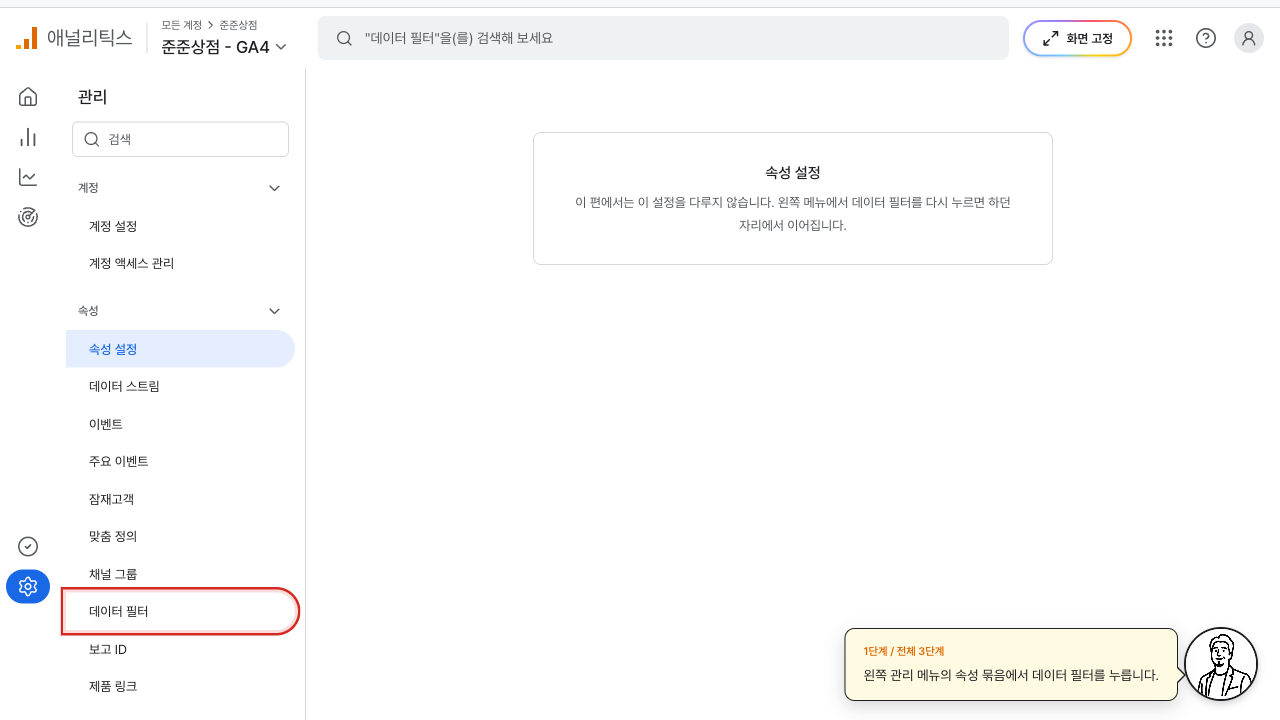Viewport: 1280px width, 720px height.
Task: Open the Explore line-chart icon
Action: pyautogui.click(x=28, y=177)
